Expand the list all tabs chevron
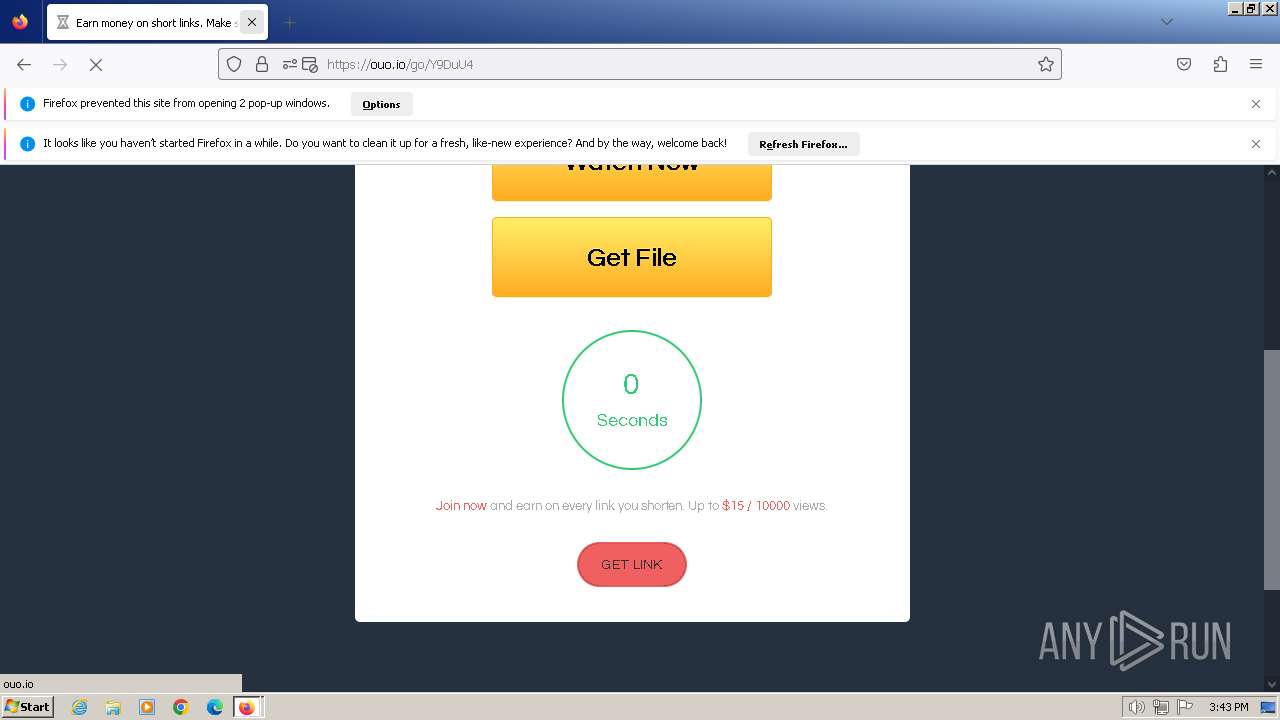The height and width of the screenshot is (720, 1280). 1166,22
